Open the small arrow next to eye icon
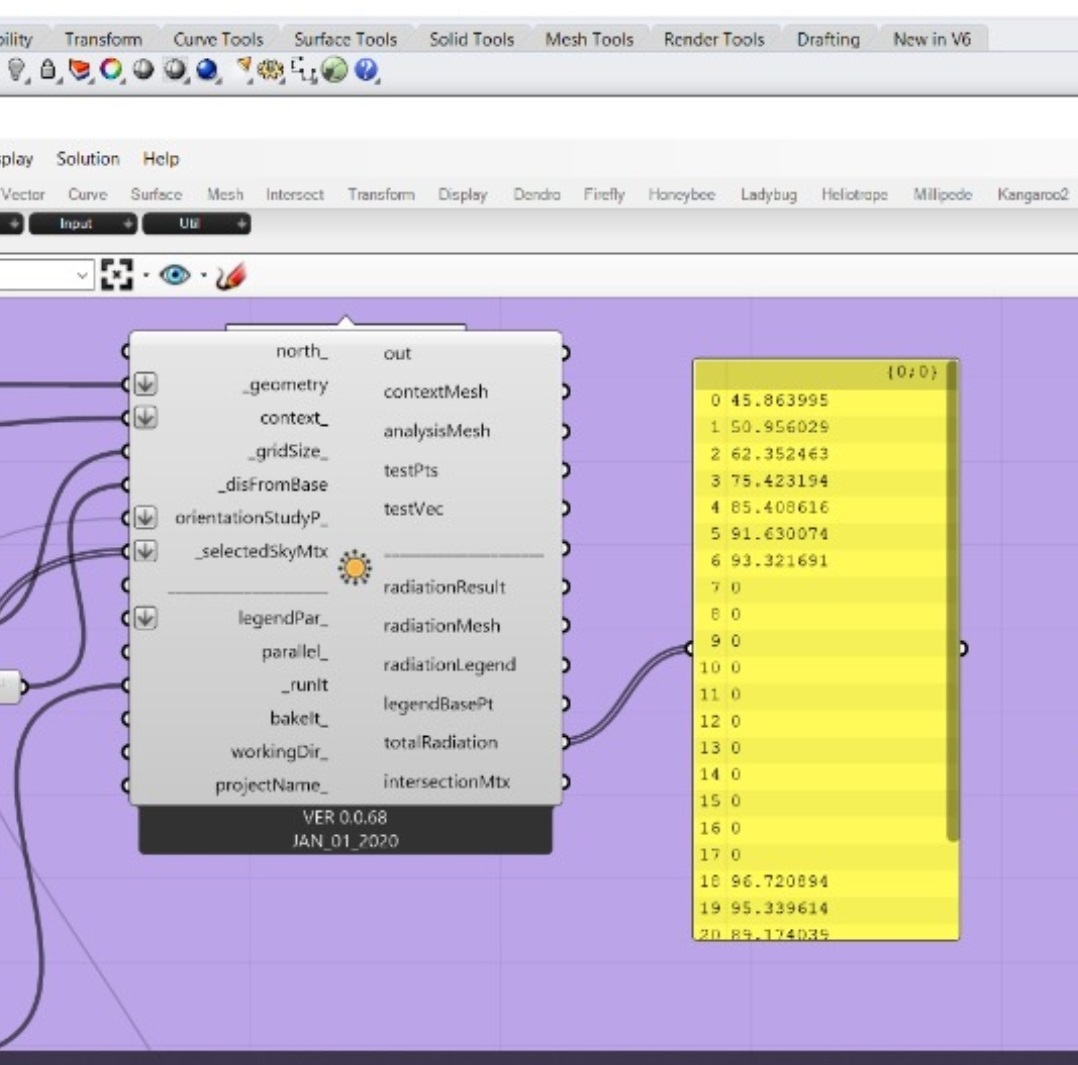This screenshot has height=1065, width=1078. [204, 276]
